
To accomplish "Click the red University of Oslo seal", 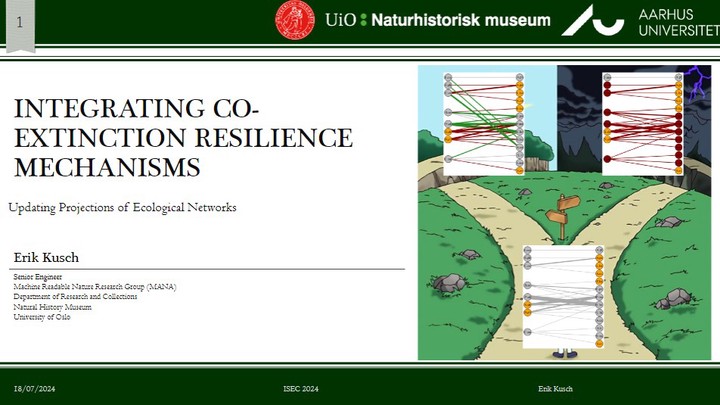I will (295, 20).
